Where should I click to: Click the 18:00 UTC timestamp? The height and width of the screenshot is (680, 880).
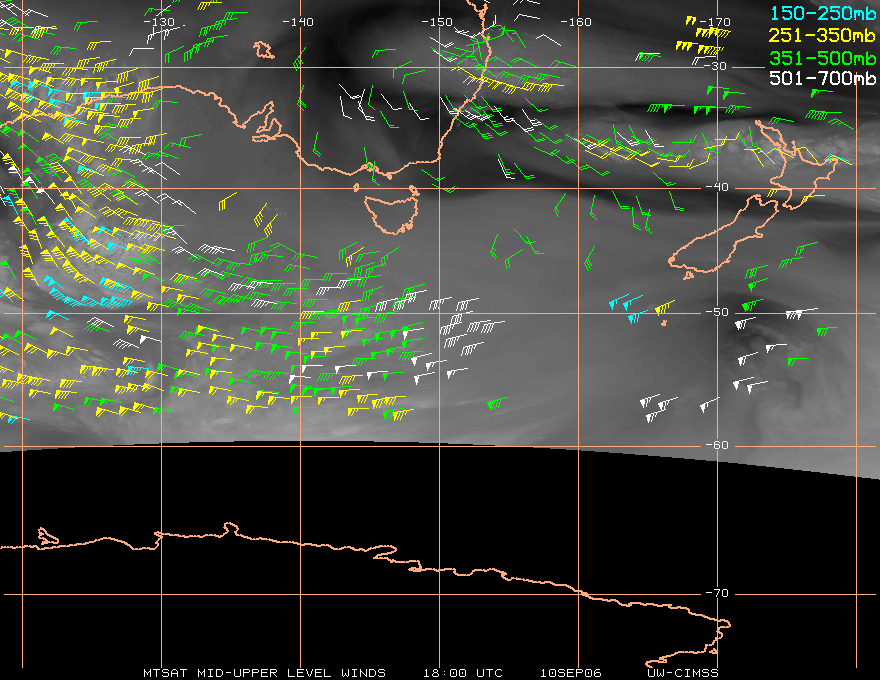462,672
